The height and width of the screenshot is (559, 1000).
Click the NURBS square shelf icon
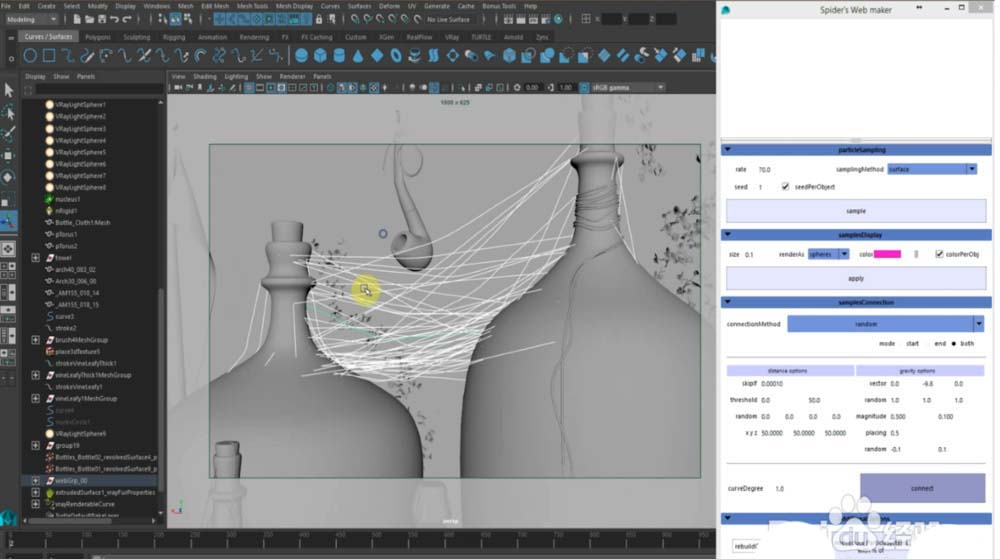click(x=51, y=56)
